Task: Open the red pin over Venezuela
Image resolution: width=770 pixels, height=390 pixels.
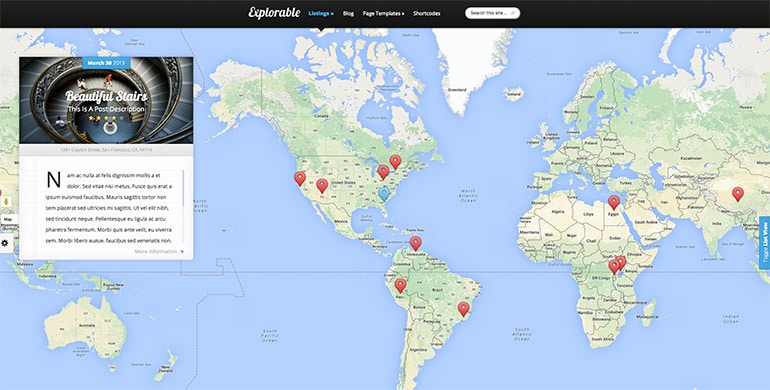Action: [415, 243]
